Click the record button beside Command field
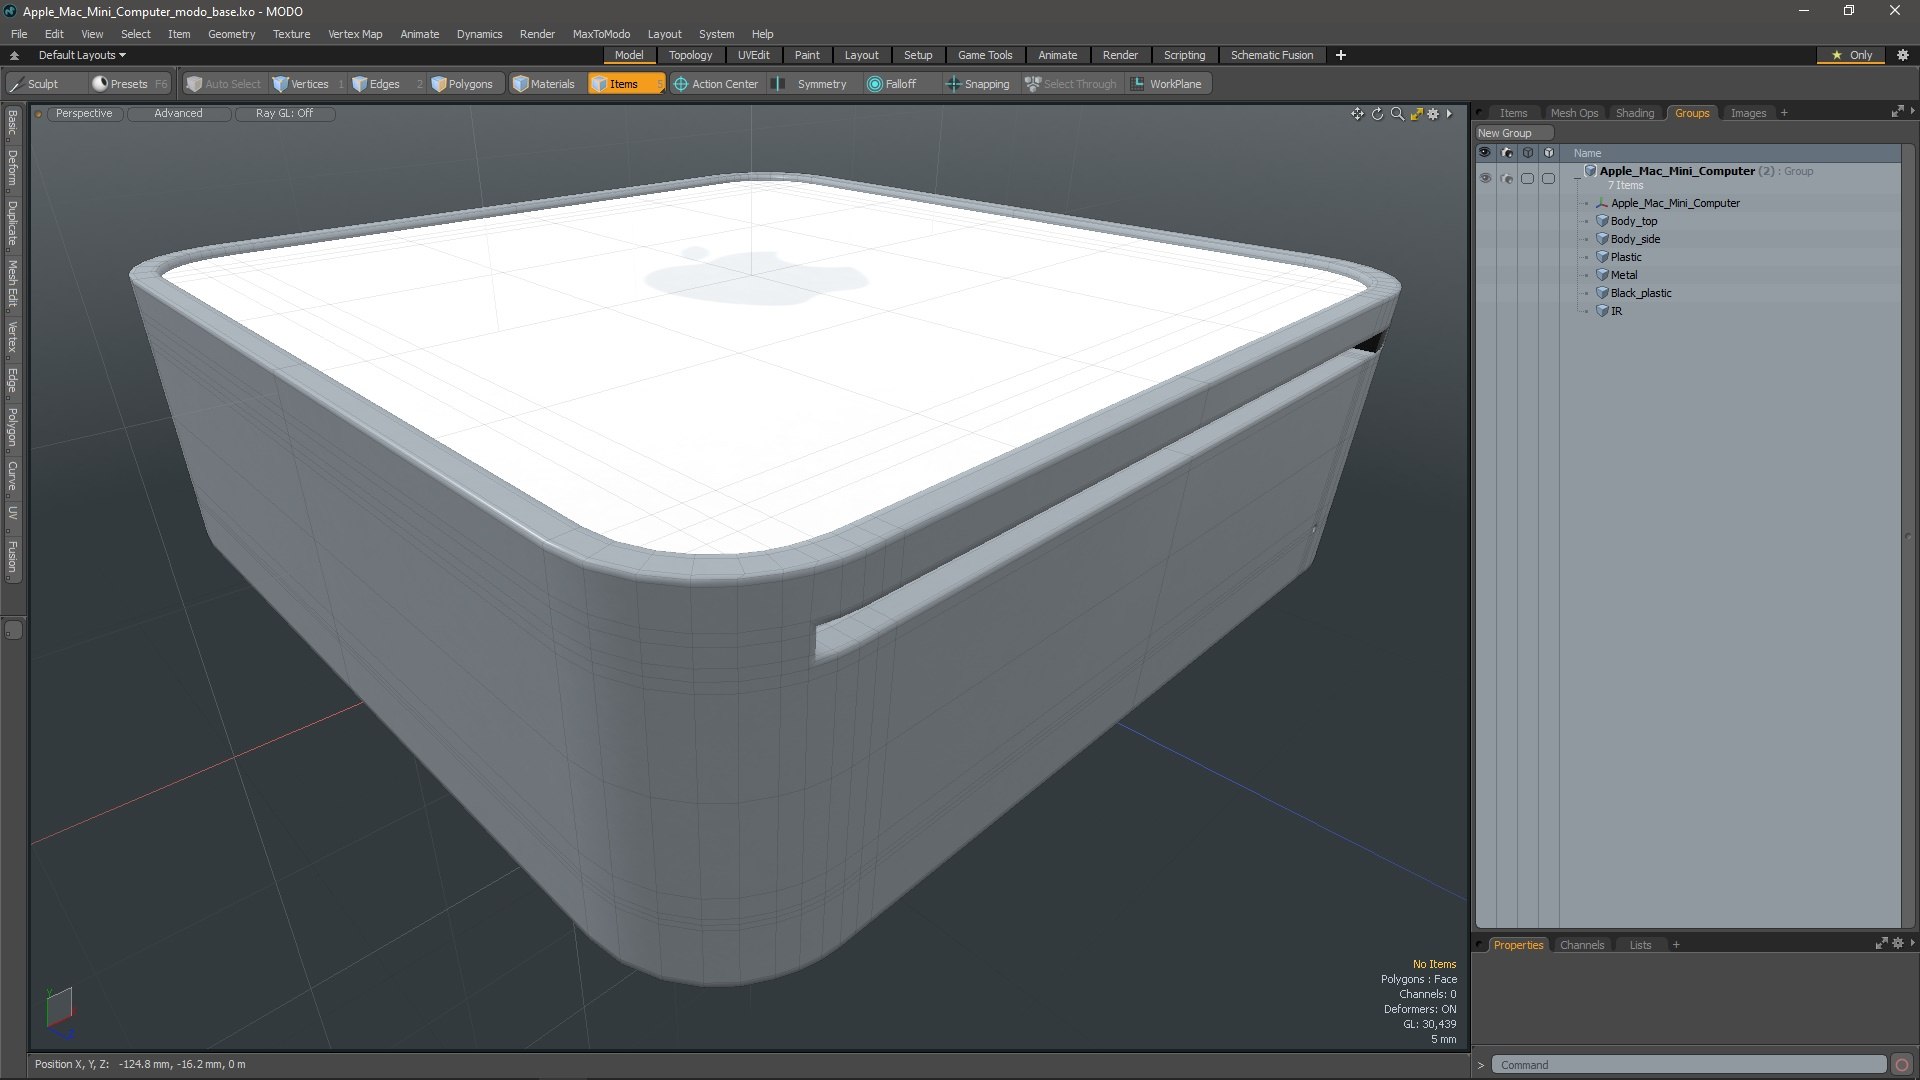1920x1080 pixels. pos(1902,1065)
